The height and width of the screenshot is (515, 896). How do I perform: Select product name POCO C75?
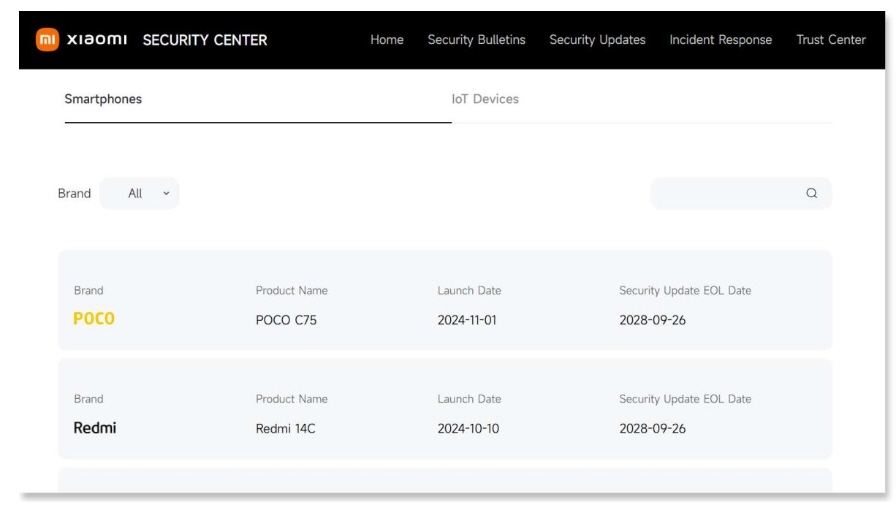(286, 320)
